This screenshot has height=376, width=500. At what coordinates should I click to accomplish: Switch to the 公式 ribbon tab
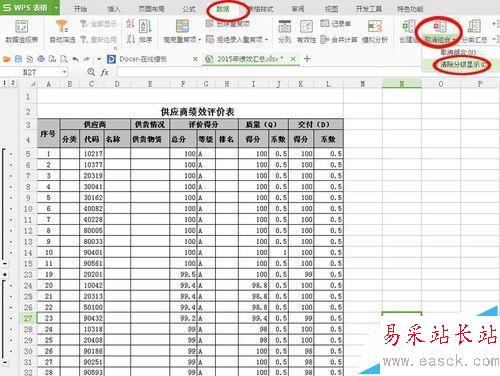[x=189, y=9]
